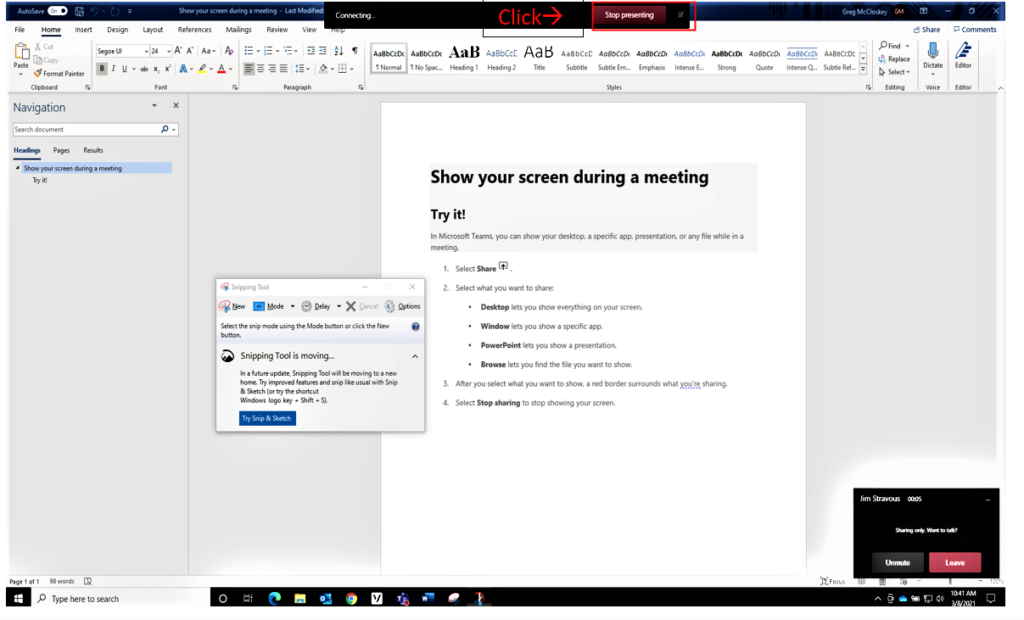Screen dimensions: 1024x620
Task: Open the File menu
Action: 20,29
